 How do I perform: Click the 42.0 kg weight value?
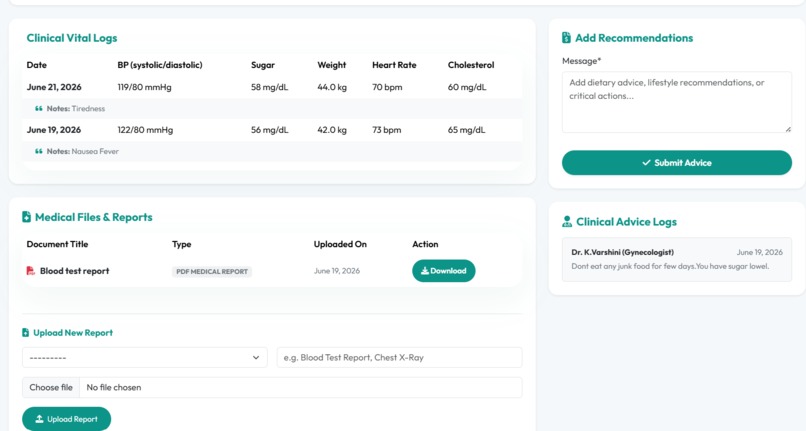[332, 130]
